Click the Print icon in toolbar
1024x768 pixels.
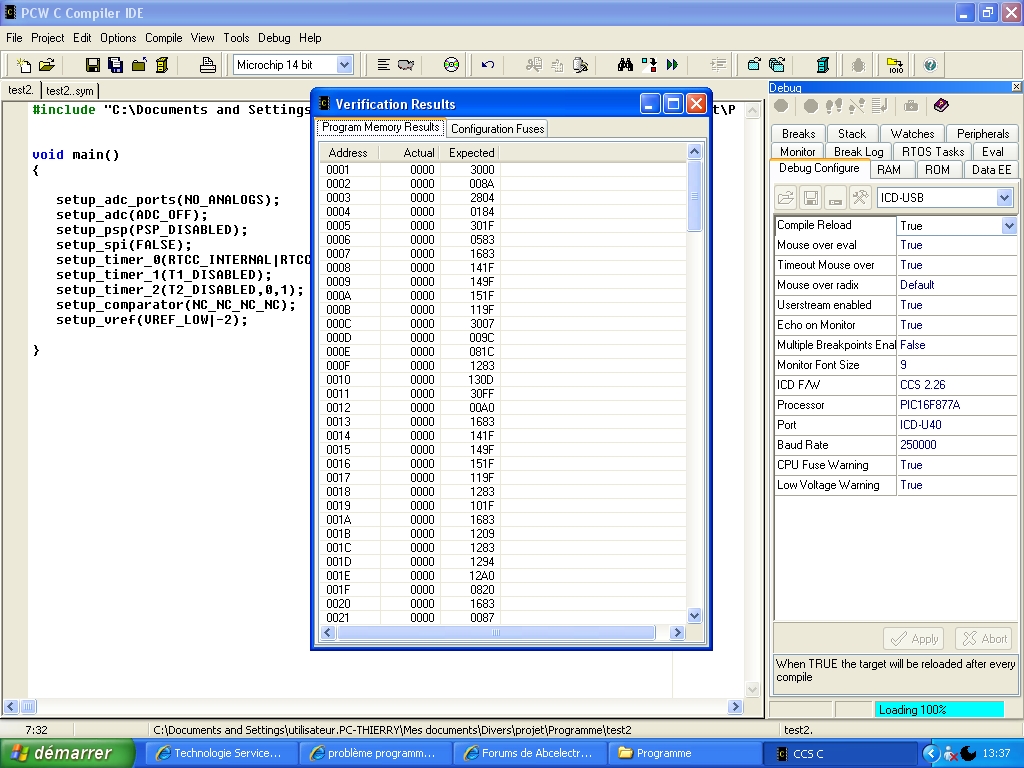208,65
